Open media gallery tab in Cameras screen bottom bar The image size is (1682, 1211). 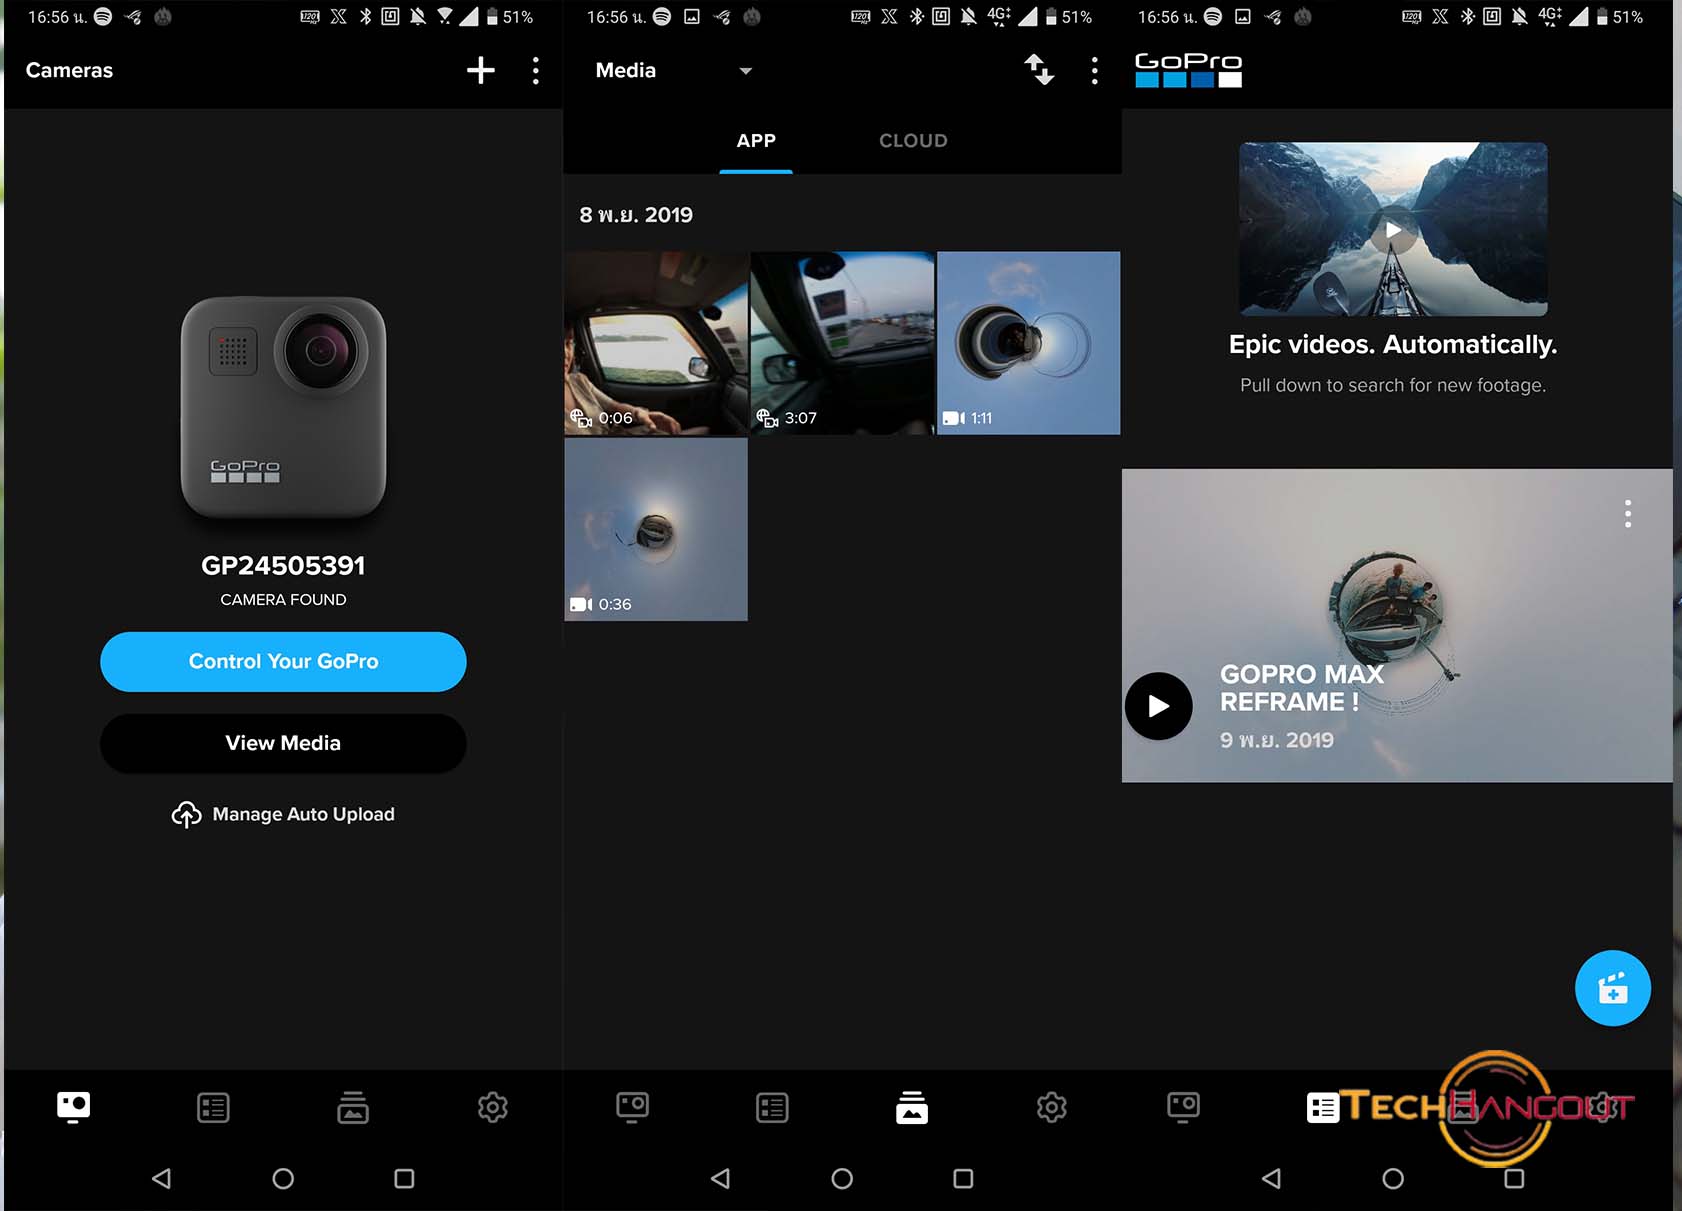coord(353,1107)
